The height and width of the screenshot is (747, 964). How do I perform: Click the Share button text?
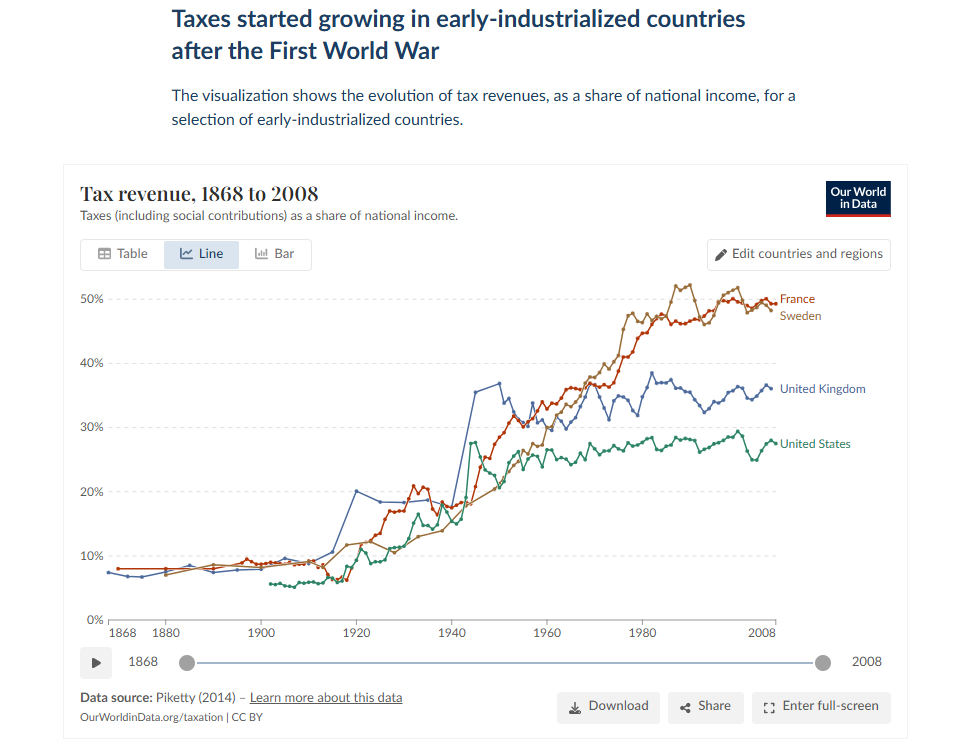pyautogui.click(x=714, y=706)
